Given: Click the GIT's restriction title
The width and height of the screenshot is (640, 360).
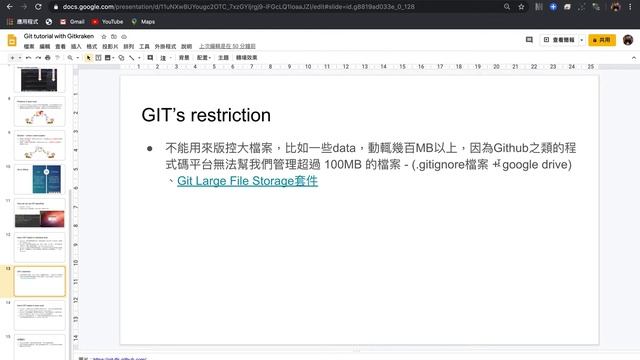Looking at the screenshot, I should (x=206, y=115).
